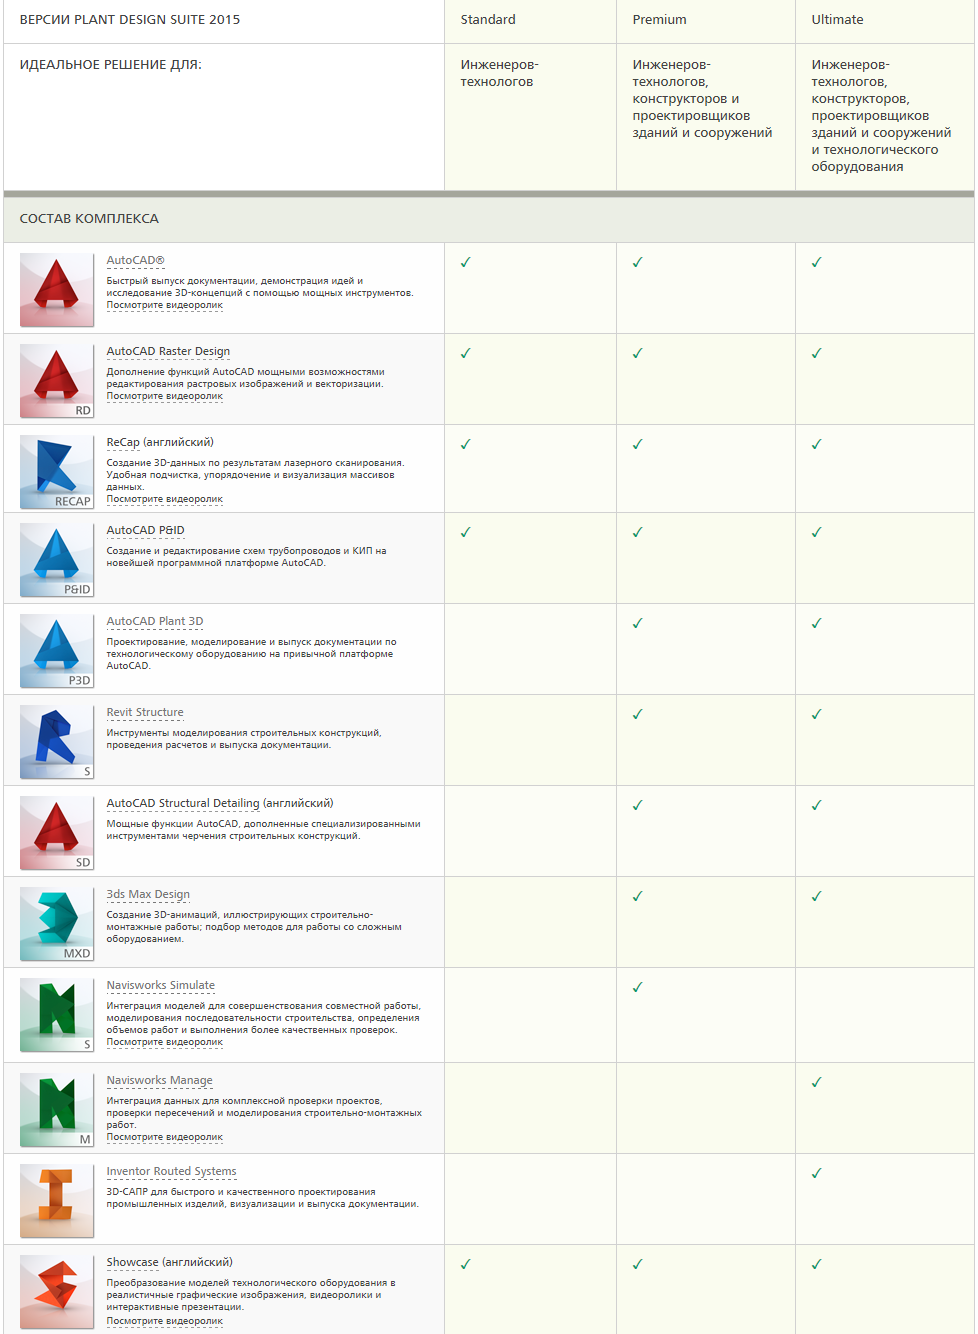Watch the video for ReCap

point(165,499)
